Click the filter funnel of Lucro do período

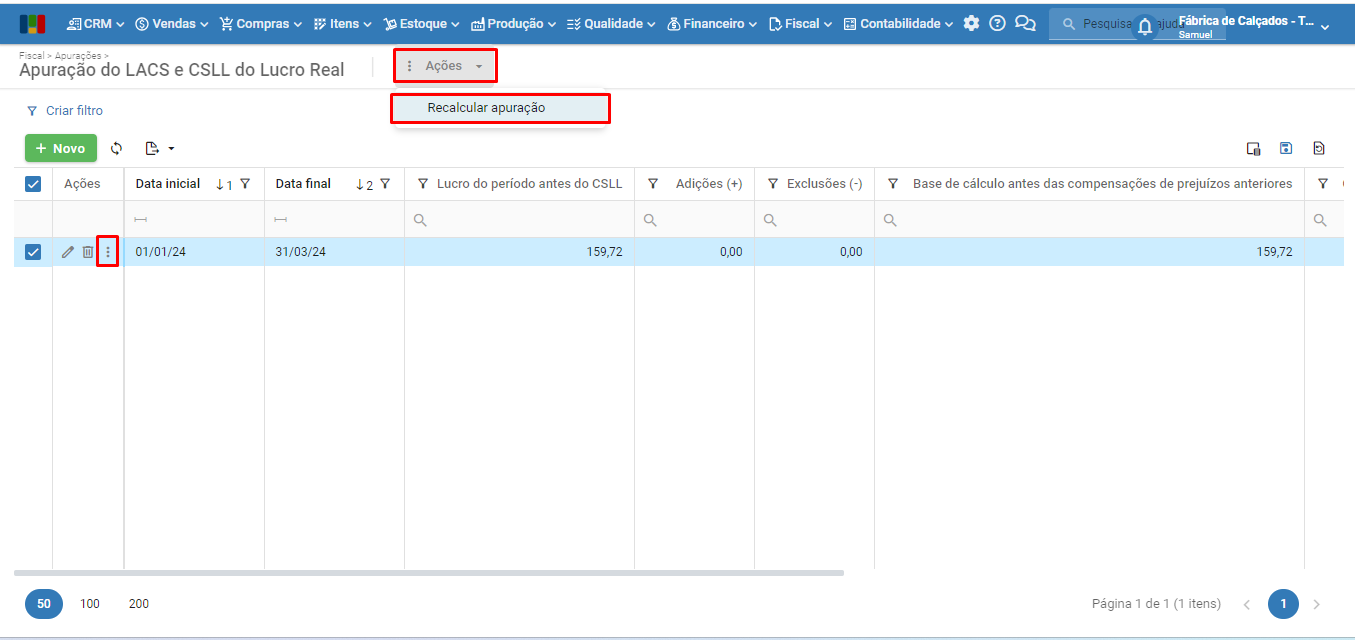423,184
